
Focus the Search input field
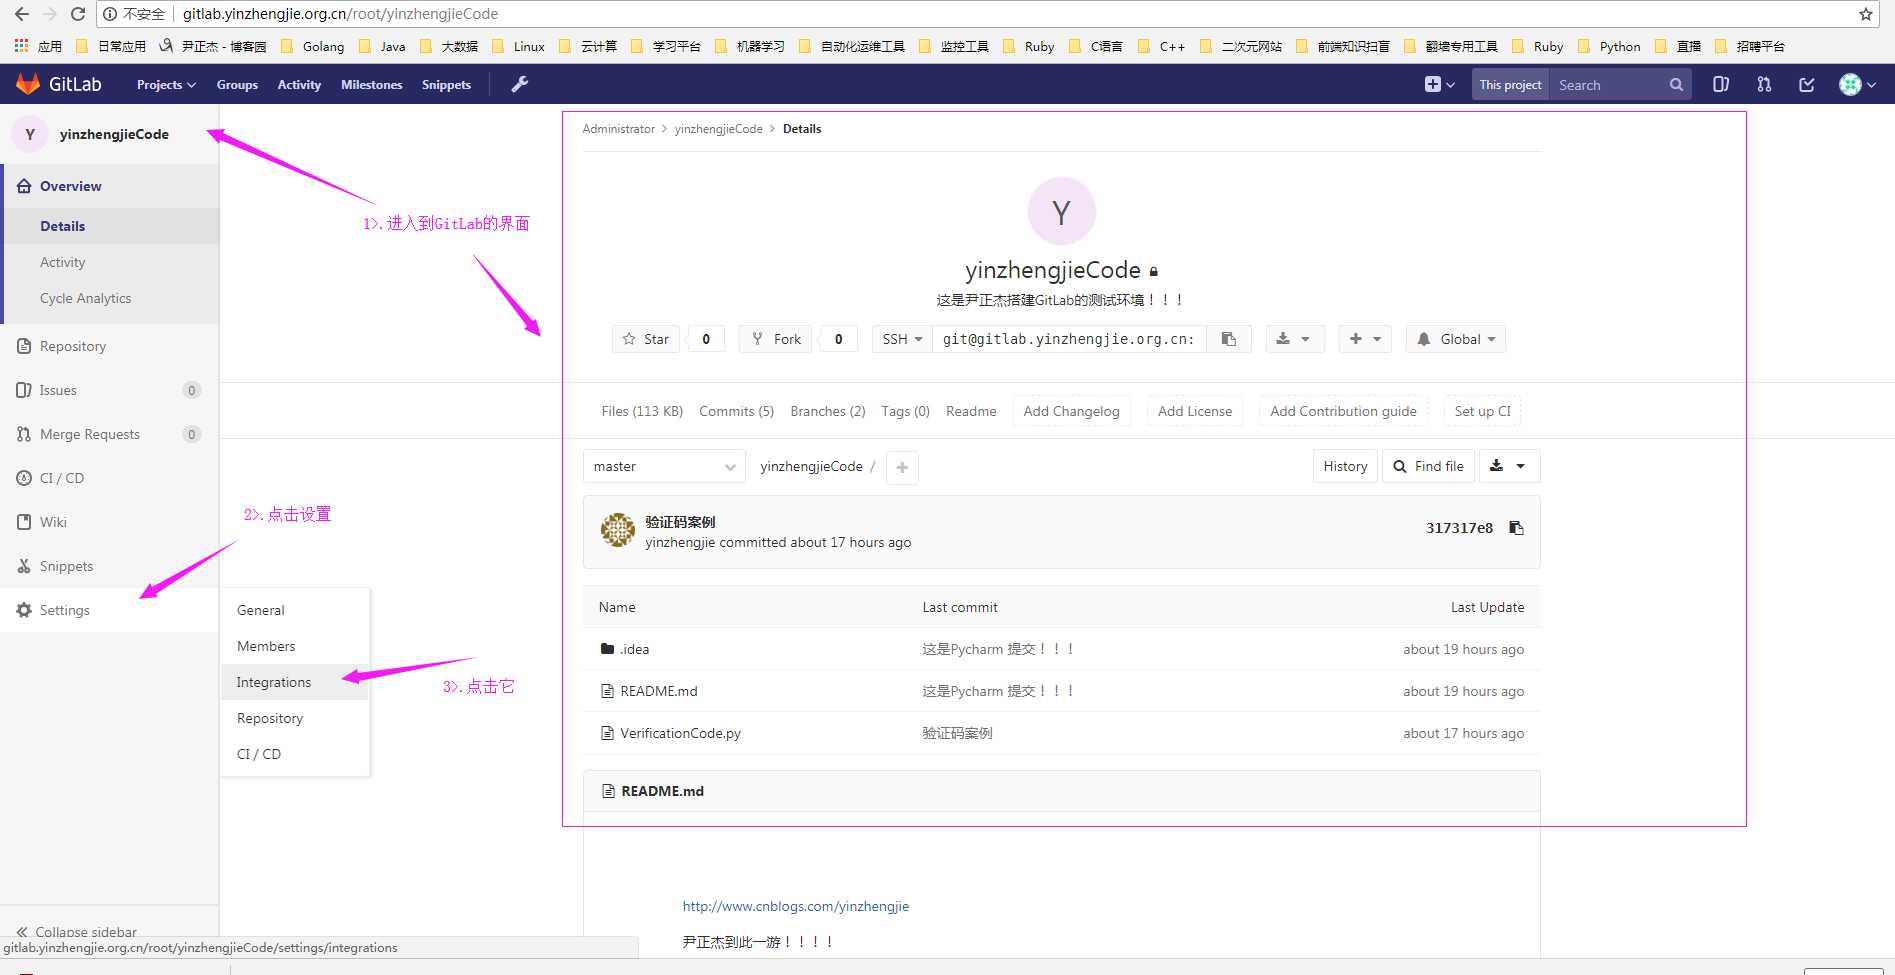pos(1610,85)
